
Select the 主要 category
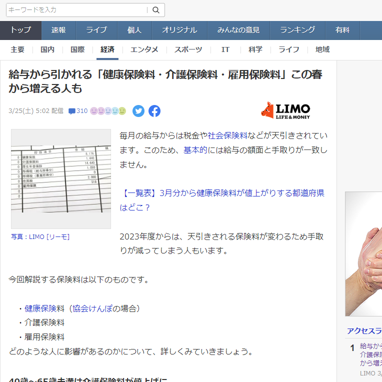pos(17,50)
